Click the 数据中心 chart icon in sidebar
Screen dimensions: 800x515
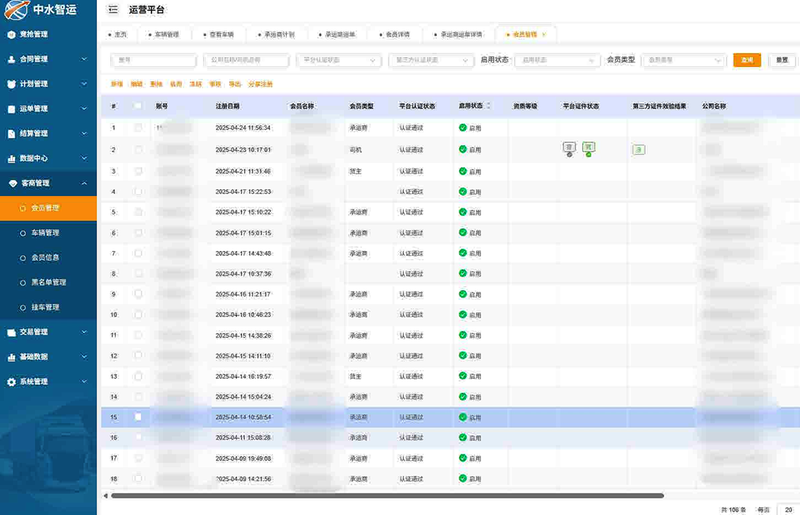(x=11, y=158)
